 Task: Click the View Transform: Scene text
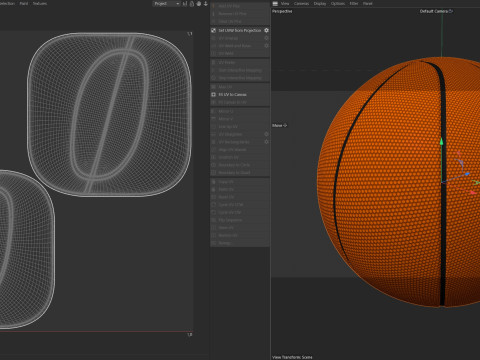pyautogui.click(x=292, y=357)
